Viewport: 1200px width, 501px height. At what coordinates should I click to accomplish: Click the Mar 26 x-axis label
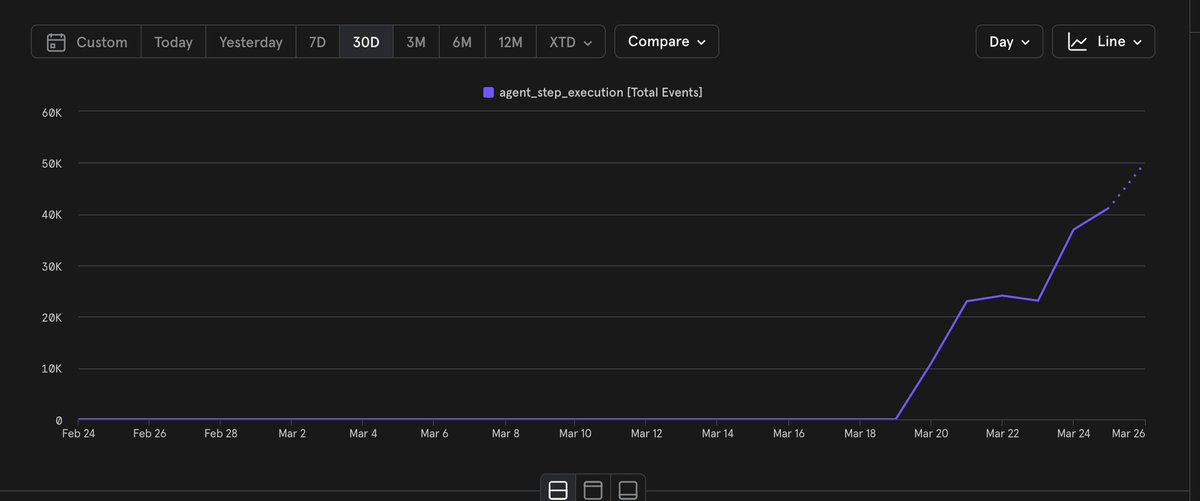(x=1128, y=433)
